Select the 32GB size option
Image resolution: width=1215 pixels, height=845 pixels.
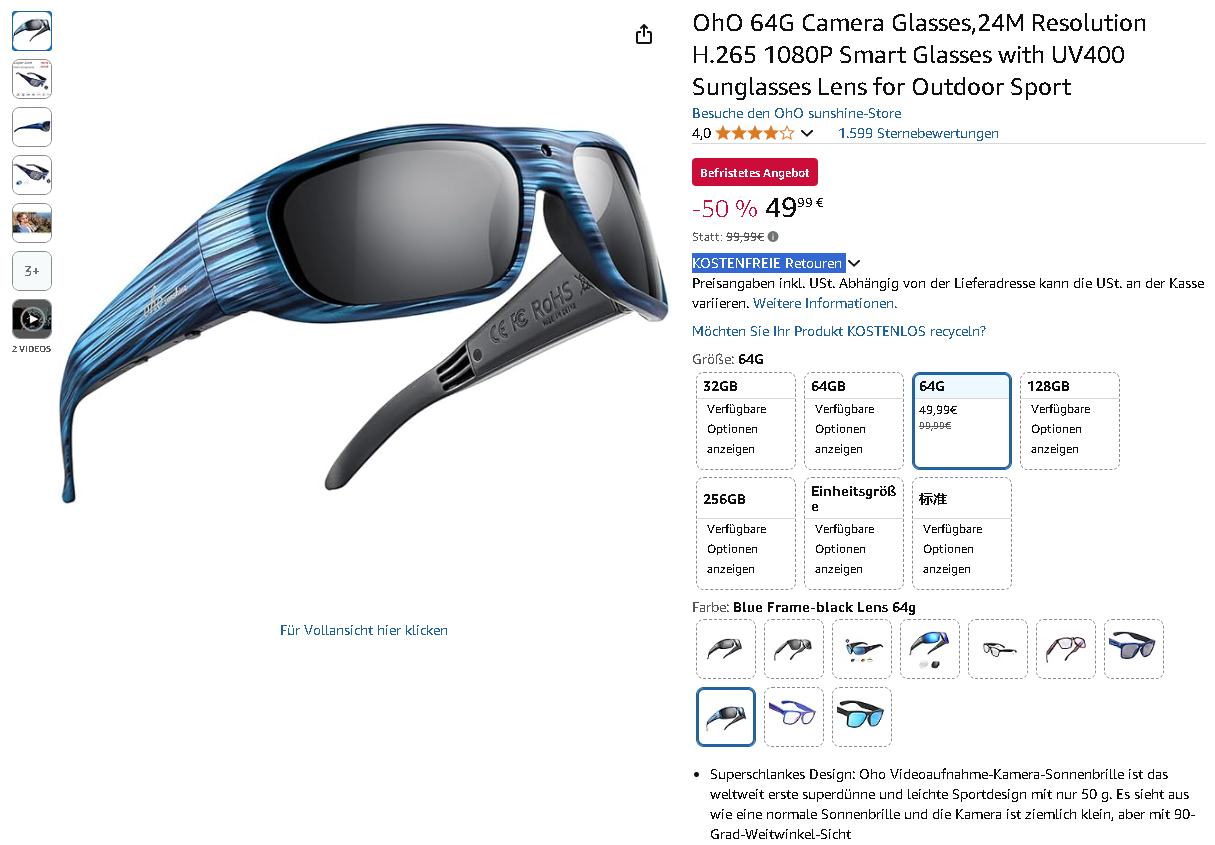tap(745, 420)
